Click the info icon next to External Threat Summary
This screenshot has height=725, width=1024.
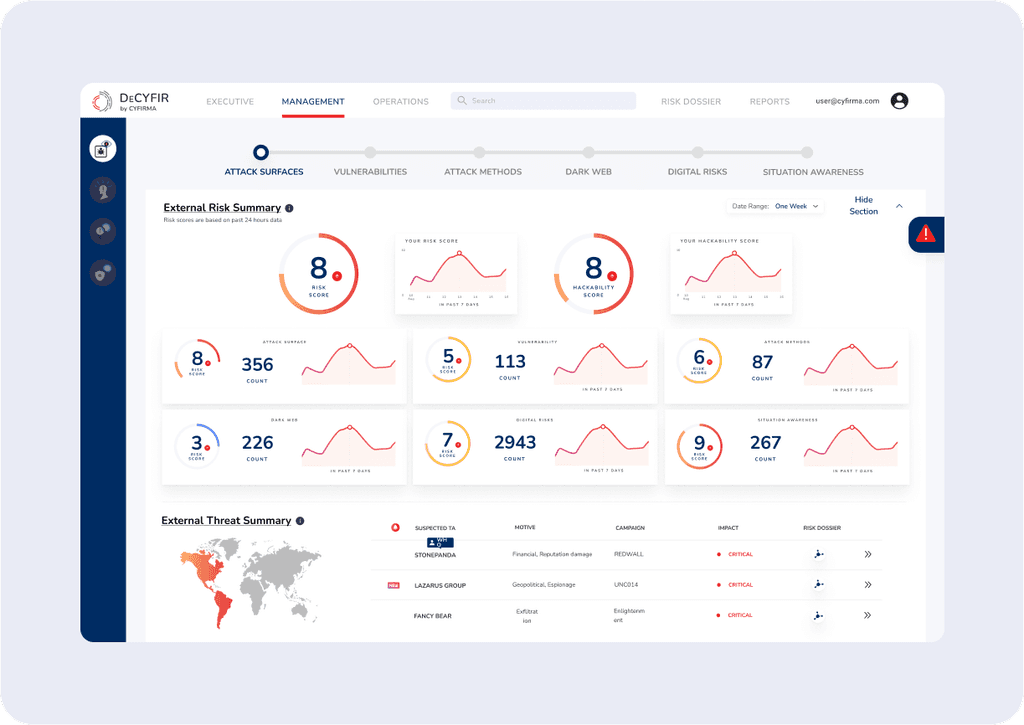point(300,521)
